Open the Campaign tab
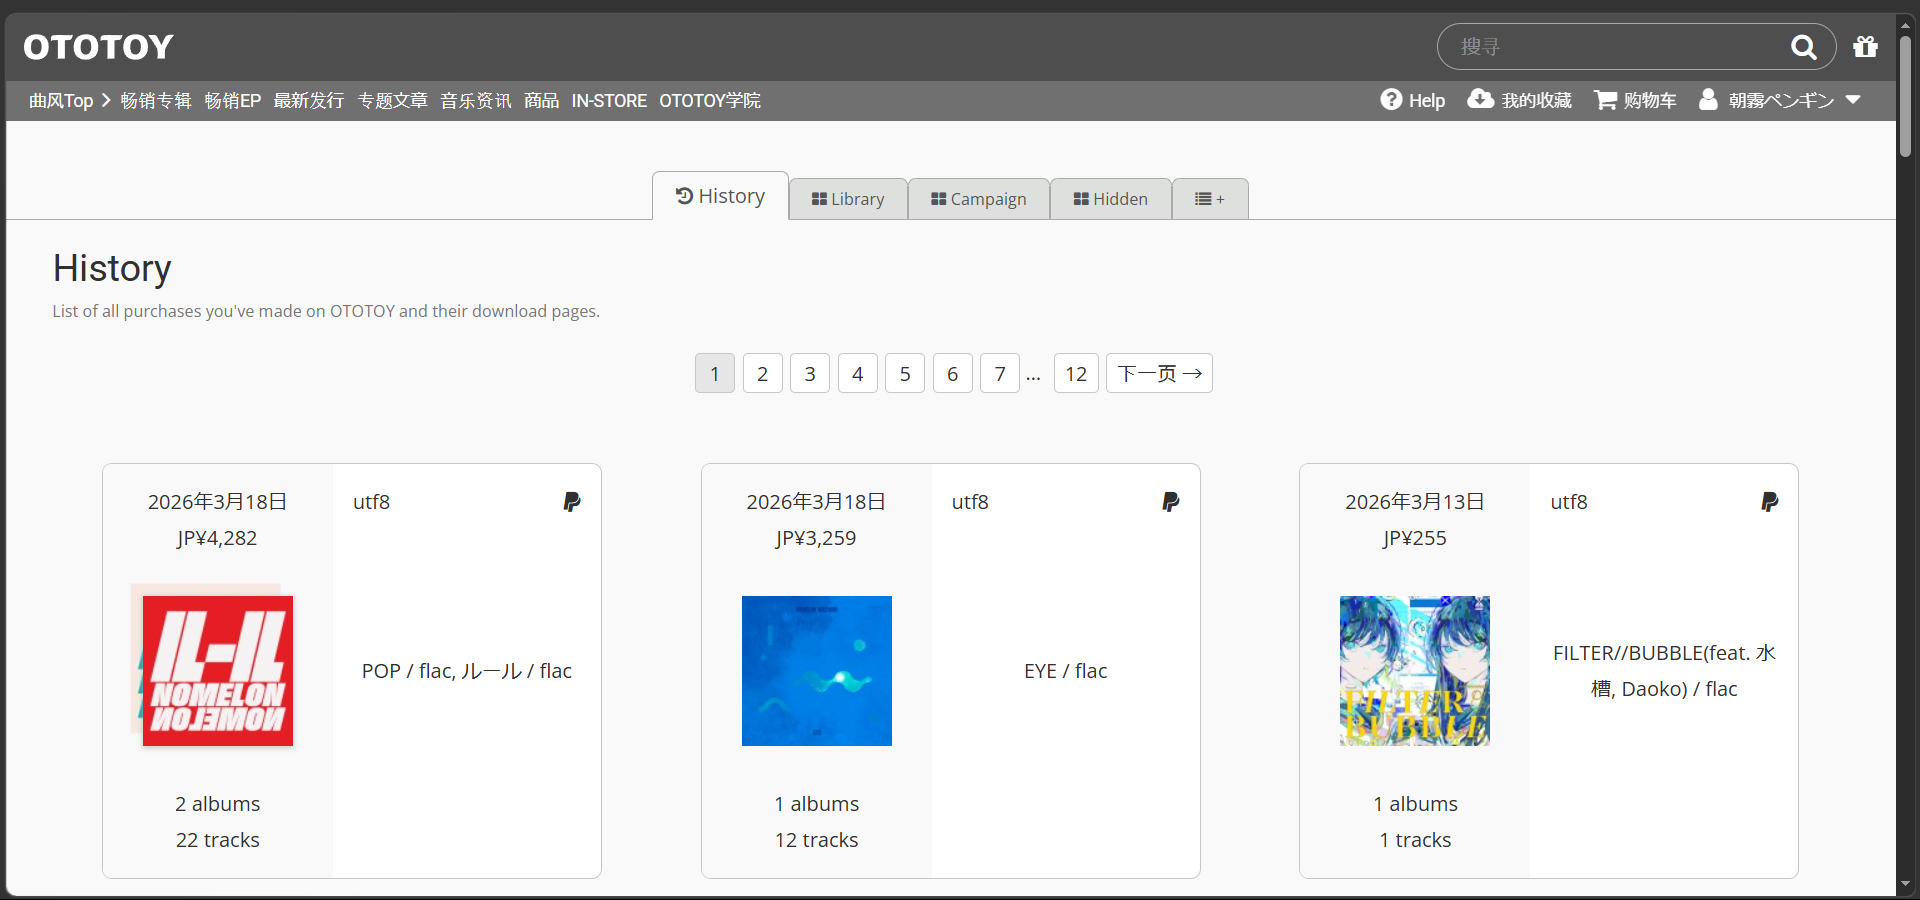 pyautogui.click(x=978, y=199)
